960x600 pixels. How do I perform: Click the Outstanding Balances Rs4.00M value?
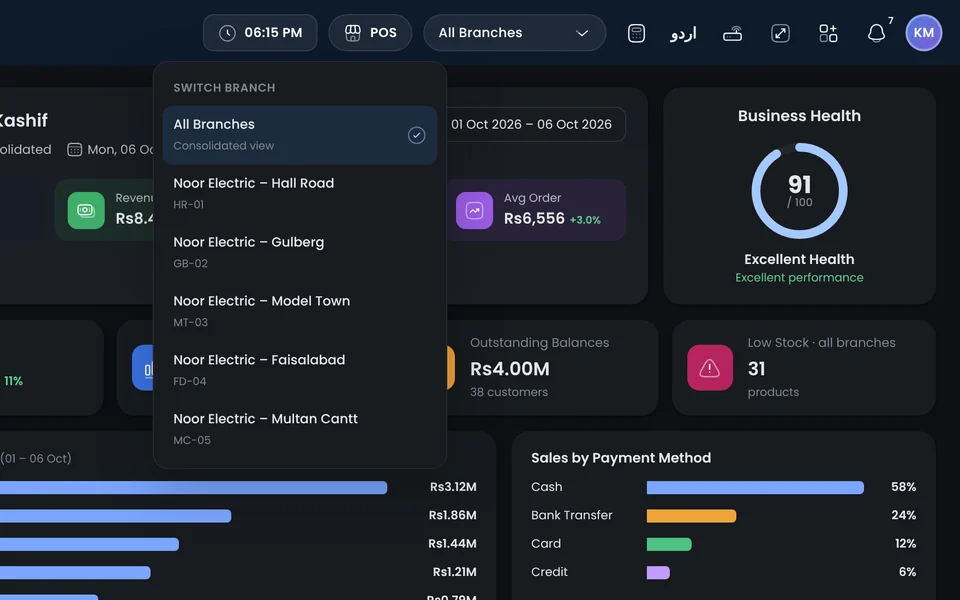click(510, 369)
